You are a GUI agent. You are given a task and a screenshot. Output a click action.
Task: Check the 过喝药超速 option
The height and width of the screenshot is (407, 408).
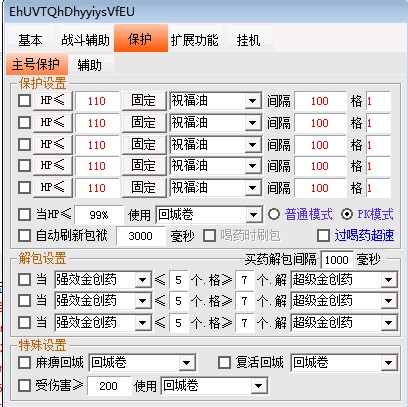323,236
